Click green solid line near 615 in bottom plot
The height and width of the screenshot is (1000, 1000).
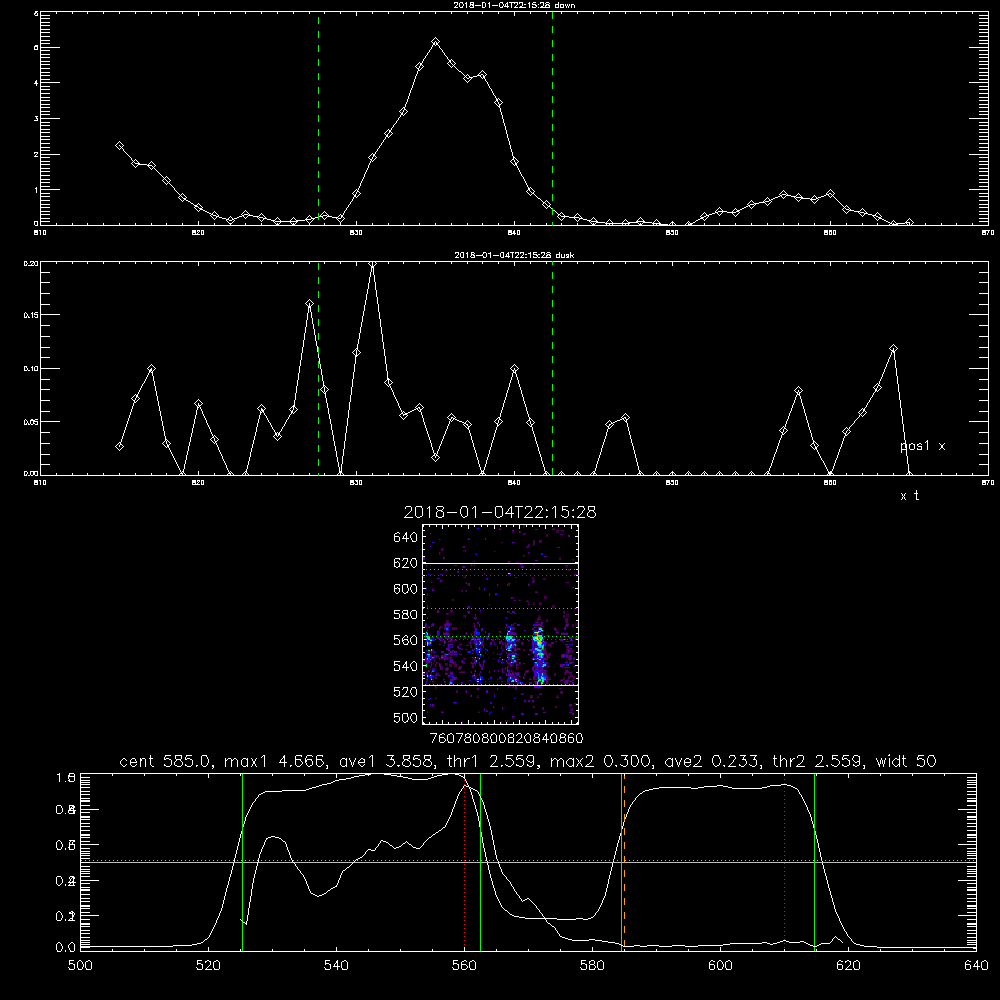click(814, 862)
